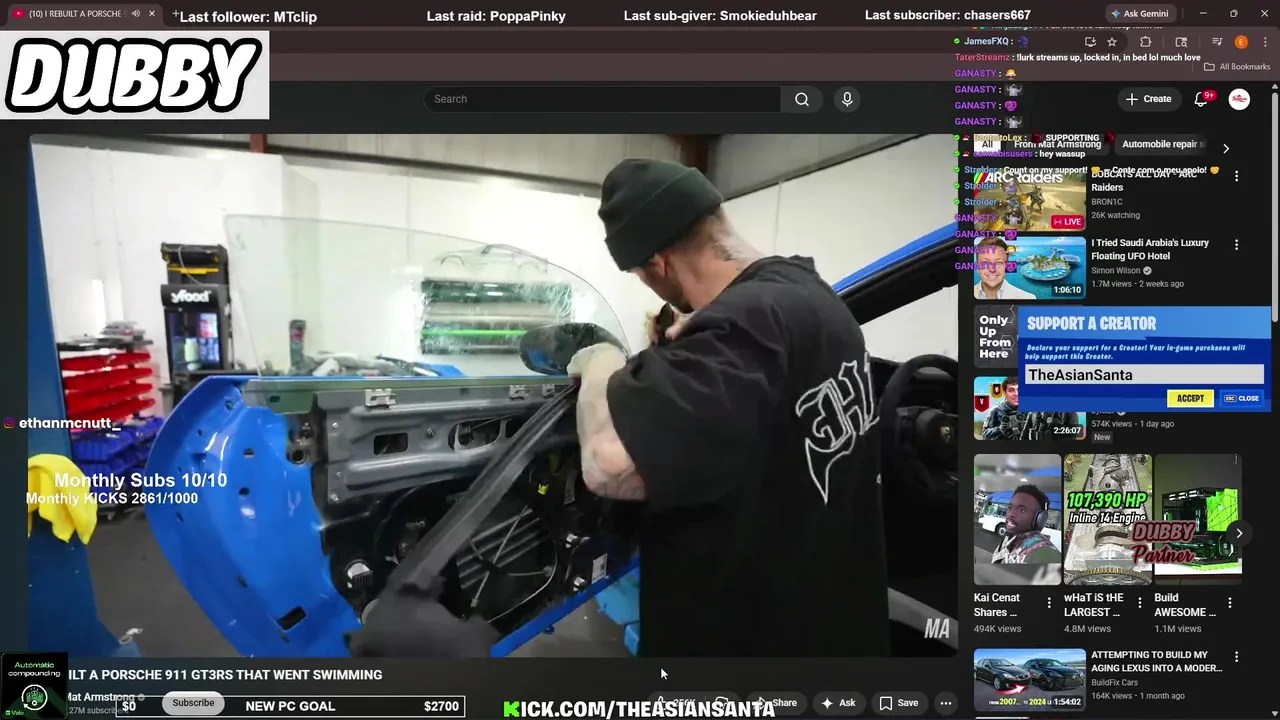
Task: Click the install app icon in address bar
Action: click(x=1090, y=42)
